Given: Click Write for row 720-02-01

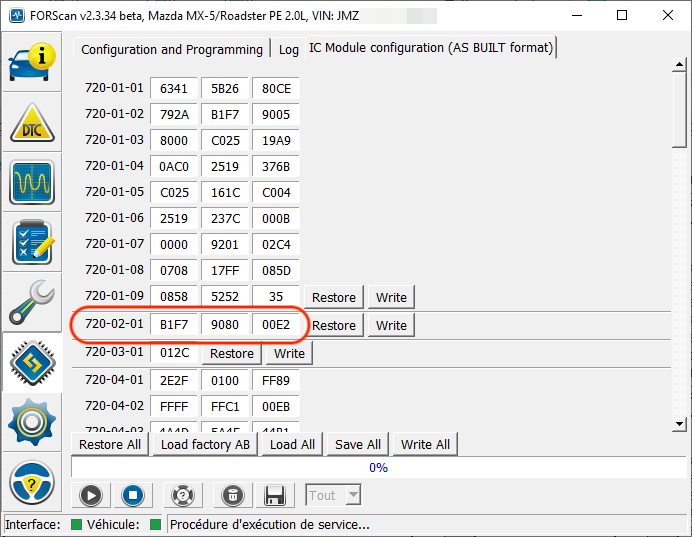Looking at the screenshot, I should 391,325.
